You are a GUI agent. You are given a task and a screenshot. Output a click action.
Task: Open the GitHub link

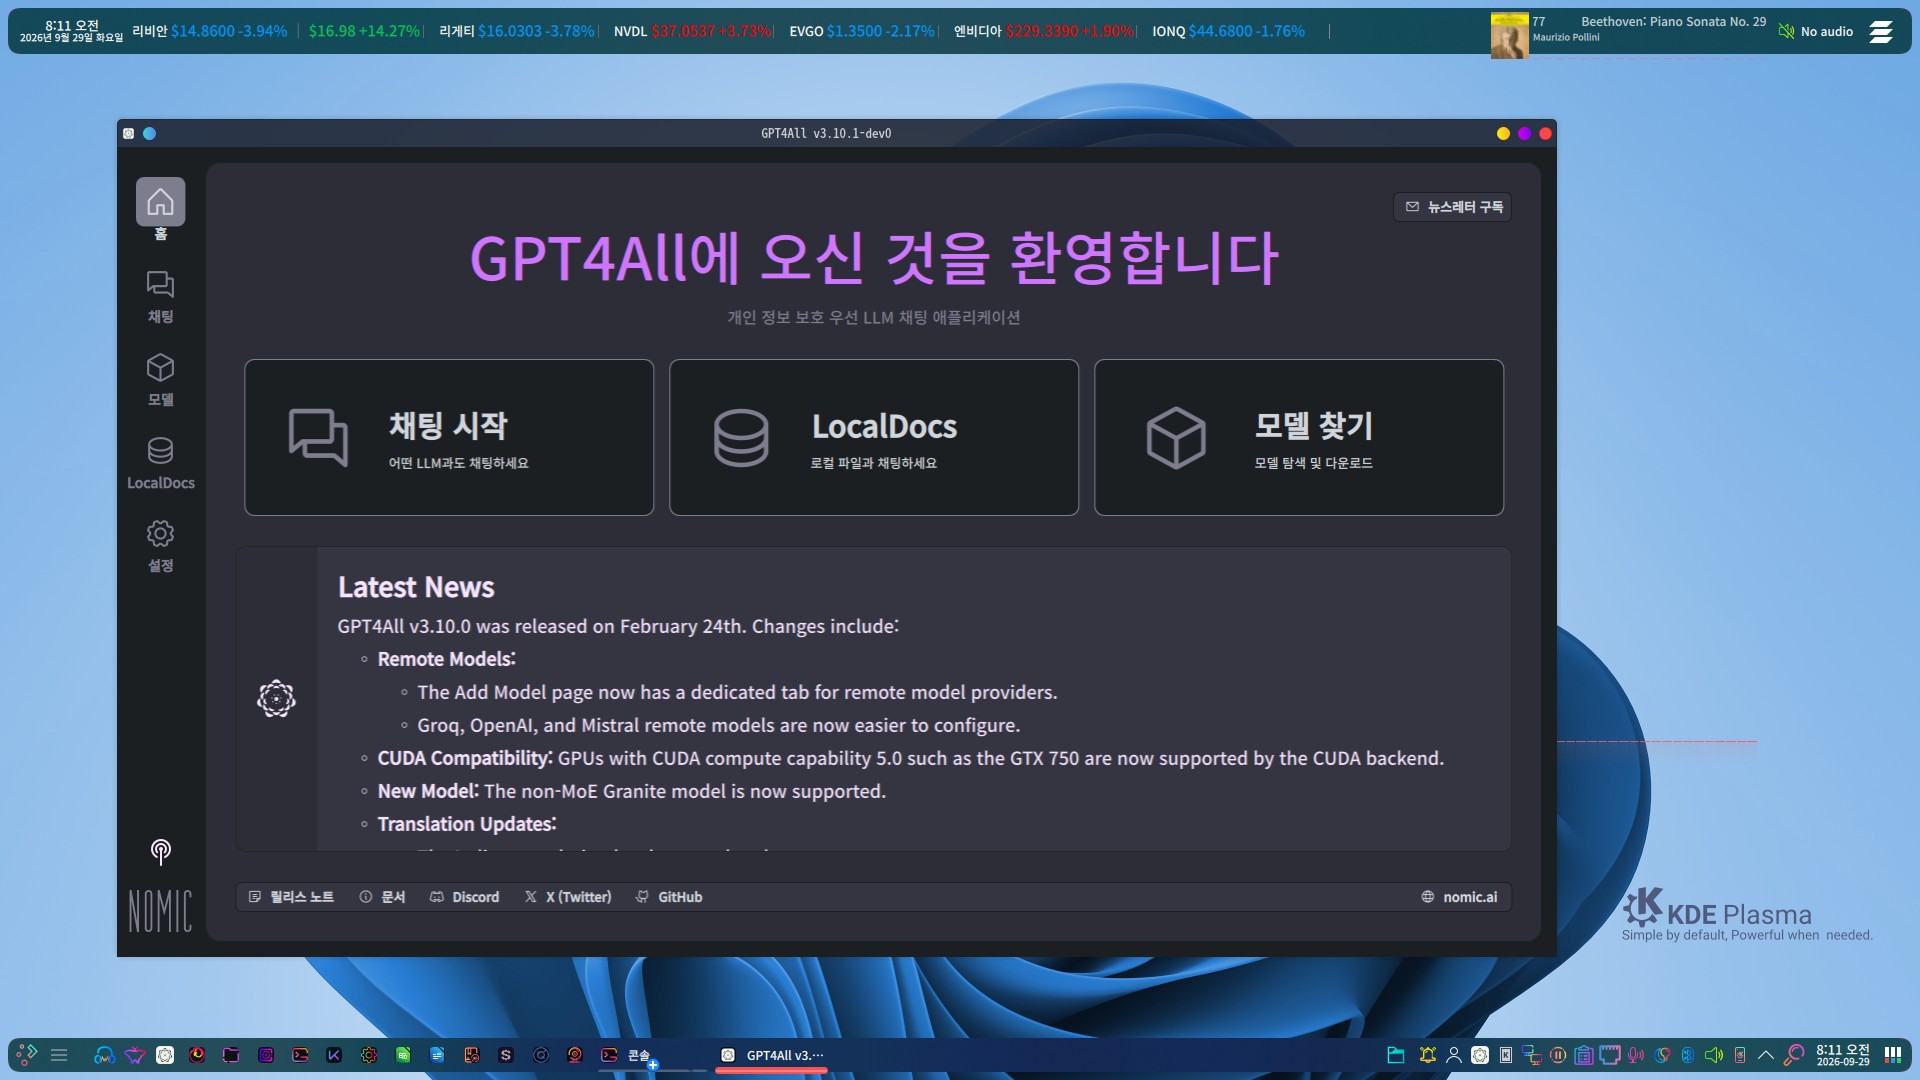click(669, 897)
